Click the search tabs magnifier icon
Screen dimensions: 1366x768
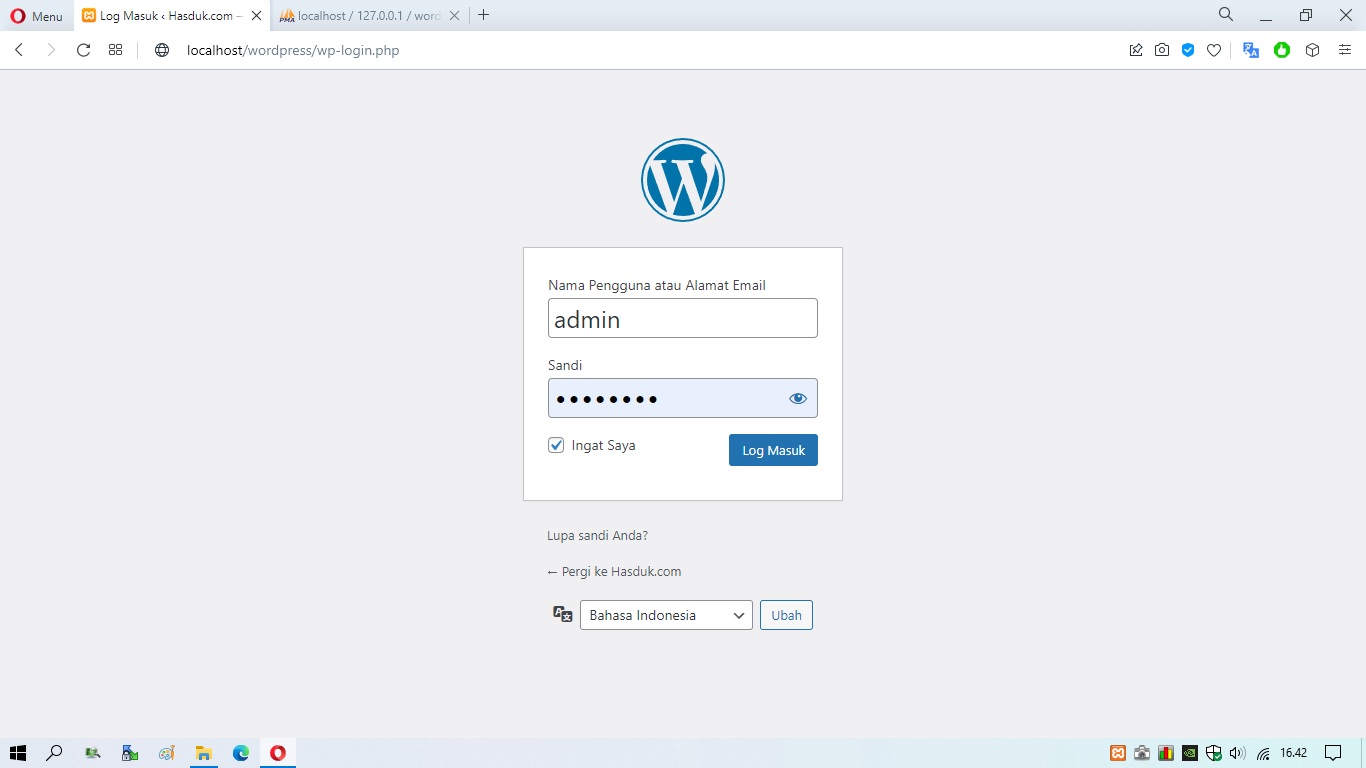(x=1226, y=15)
